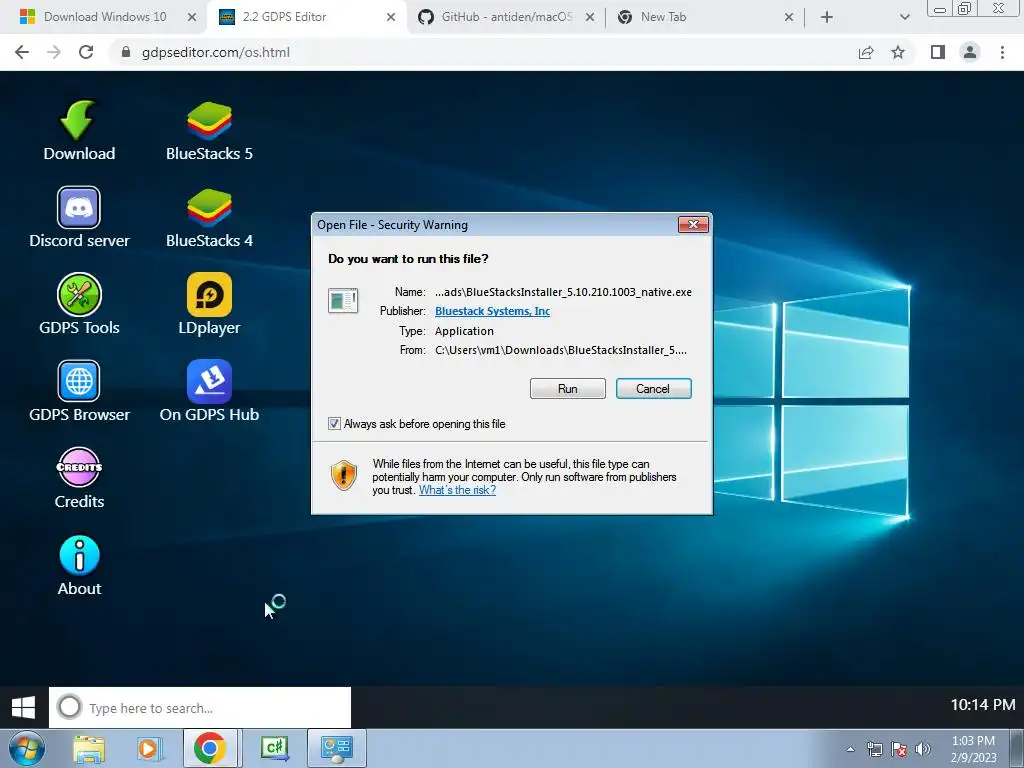Expand the tab search chevron
Image resolution: width=1024 pixels, height=768 pixels.
904,17
